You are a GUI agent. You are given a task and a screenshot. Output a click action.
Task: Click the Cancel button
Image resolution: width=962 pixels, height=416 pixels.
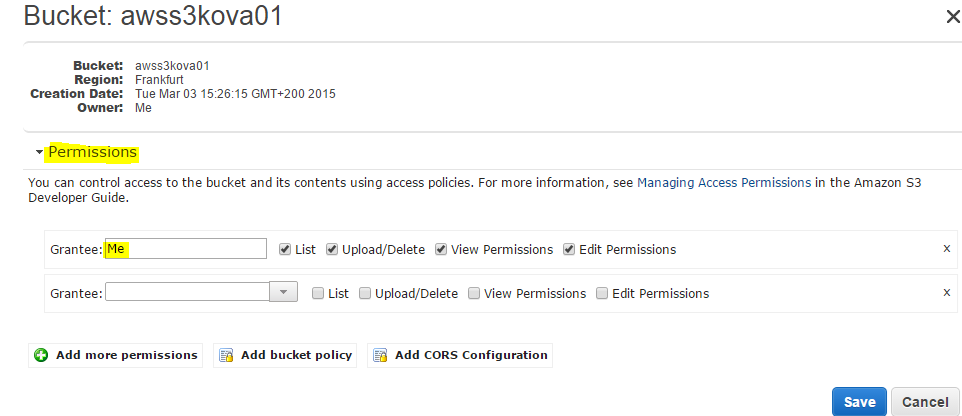(x=925, y=402)
